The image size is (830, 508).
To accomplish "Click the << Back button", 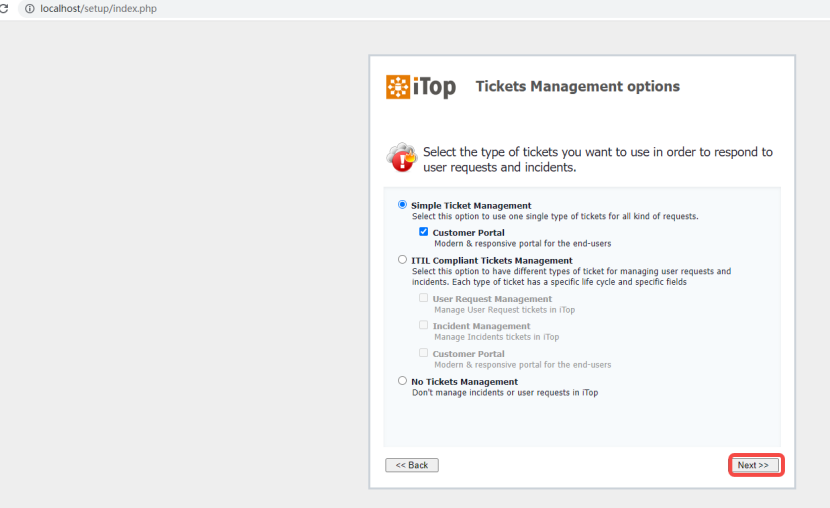I will (x=412, y=465).
